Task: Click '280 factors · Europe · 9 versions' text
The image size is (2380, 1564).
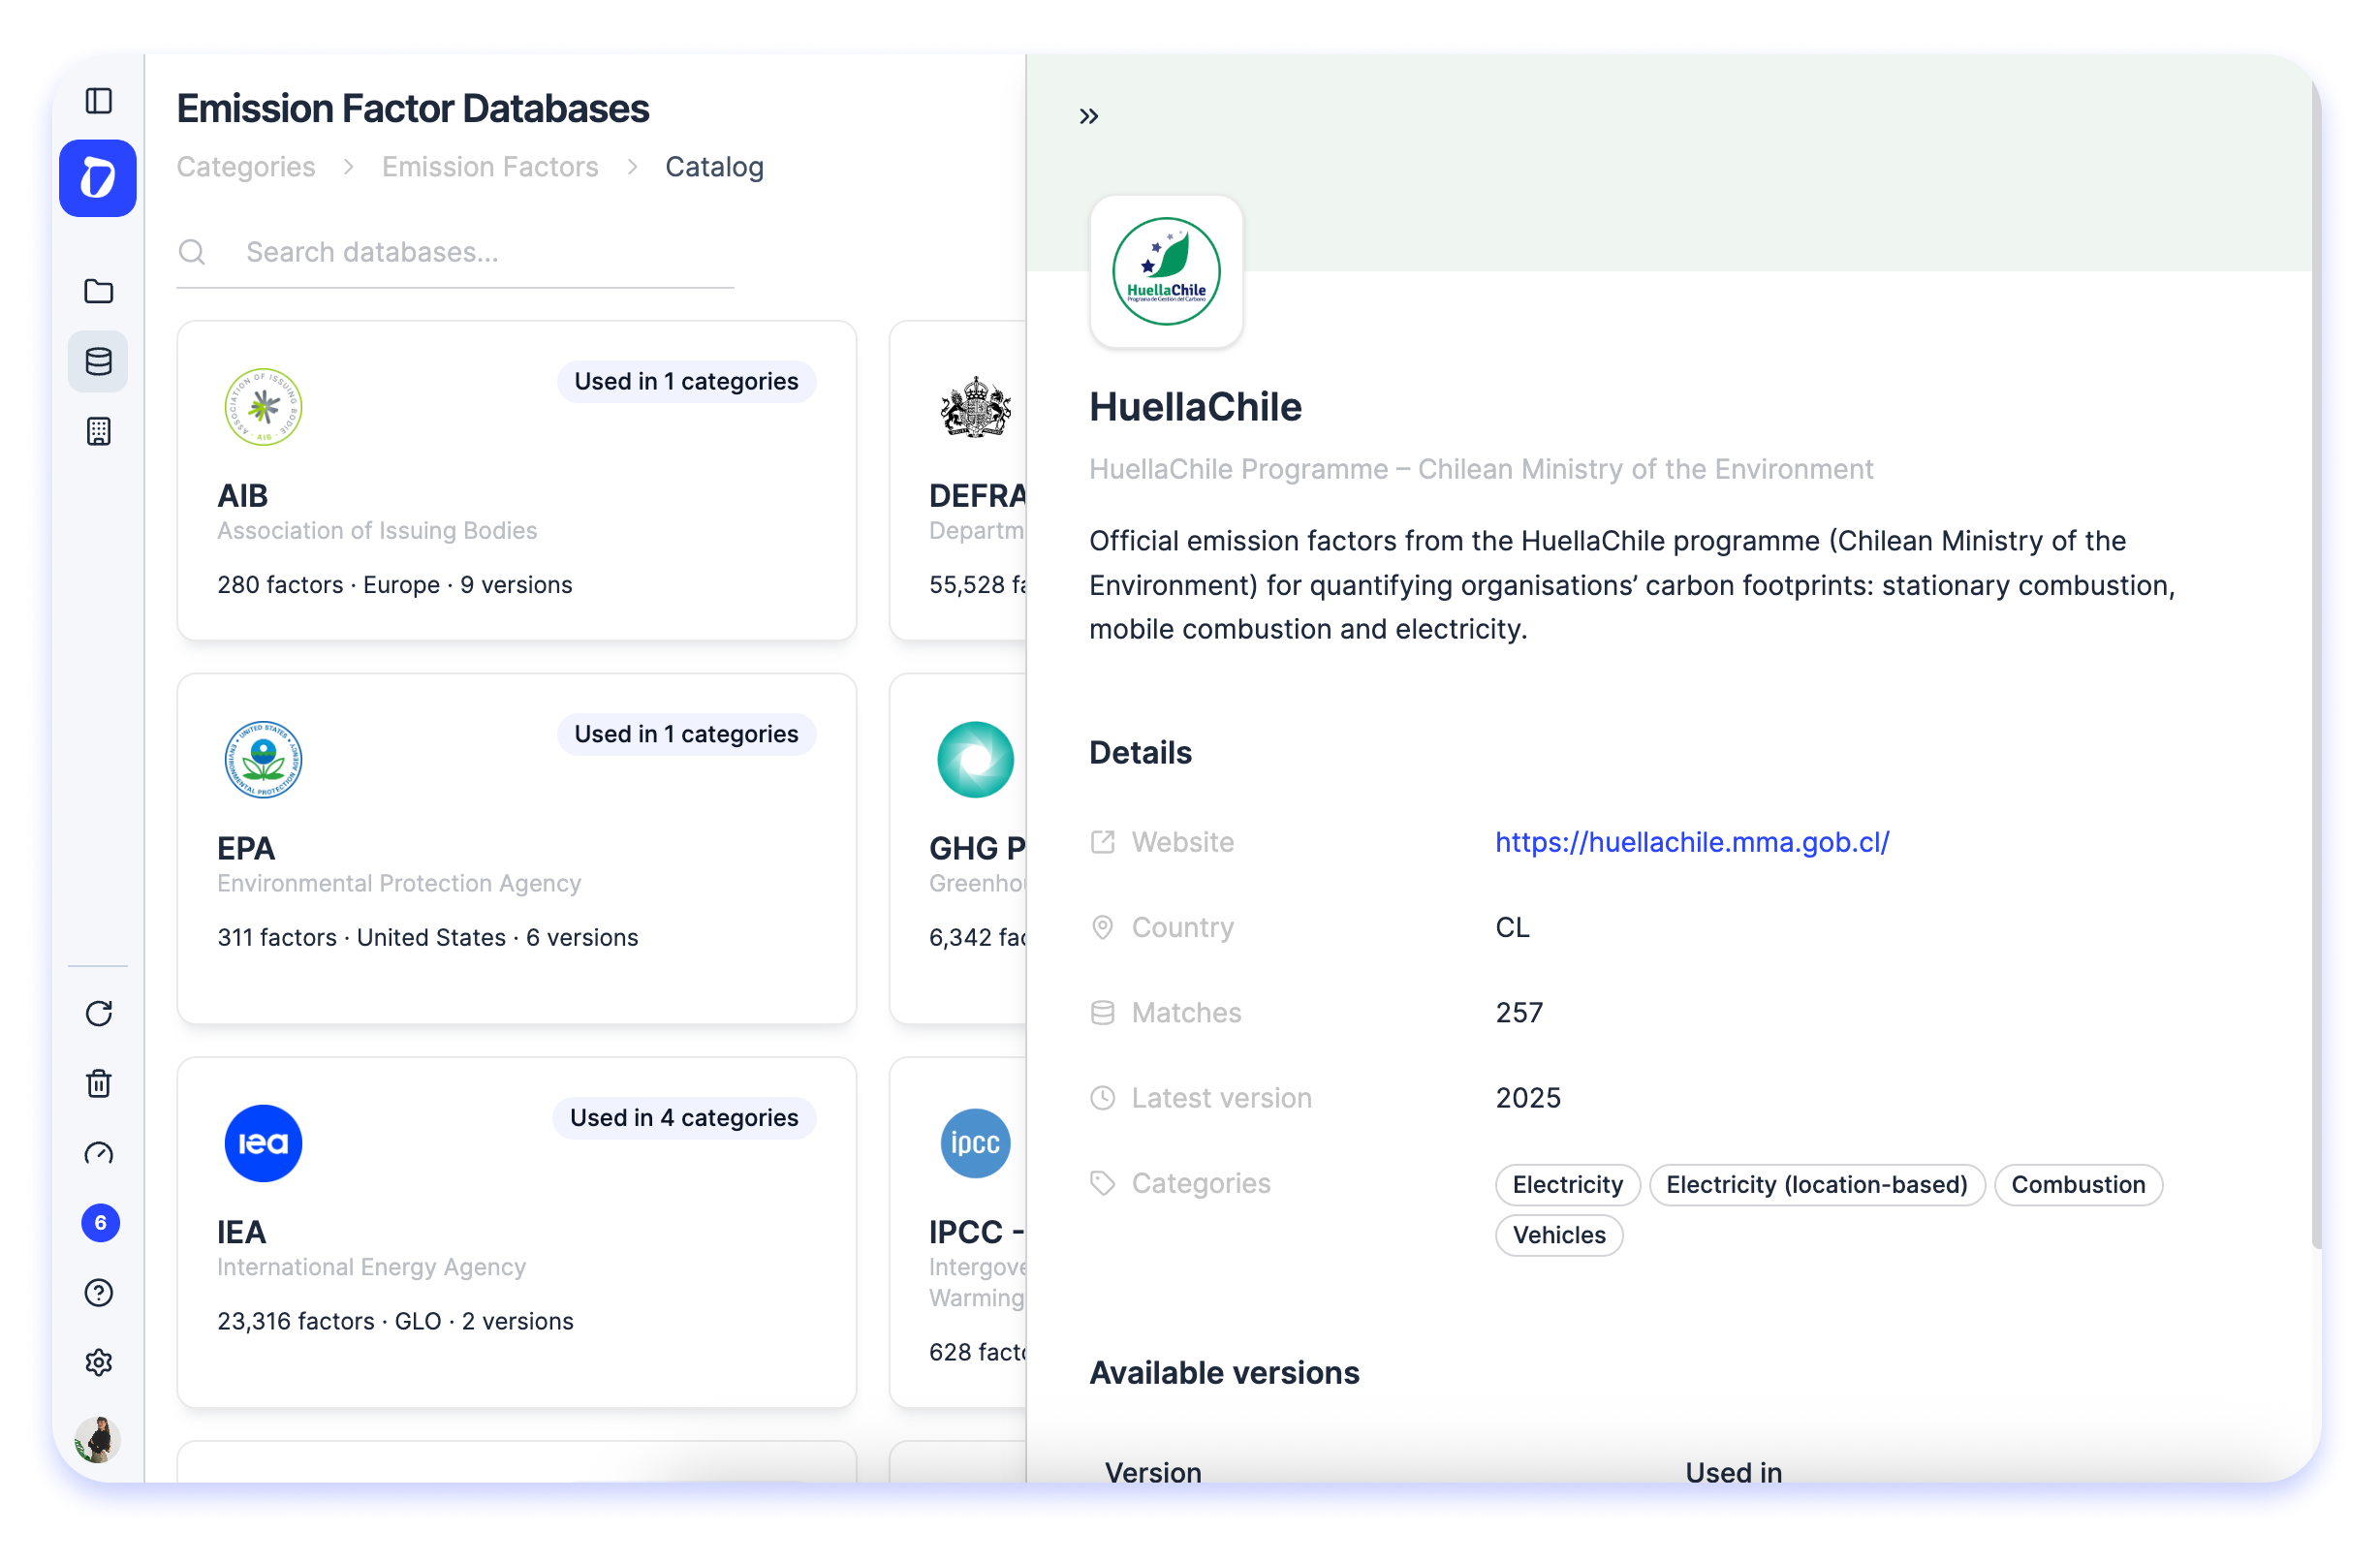Action: pyautogui.click(x=395, y=586)
